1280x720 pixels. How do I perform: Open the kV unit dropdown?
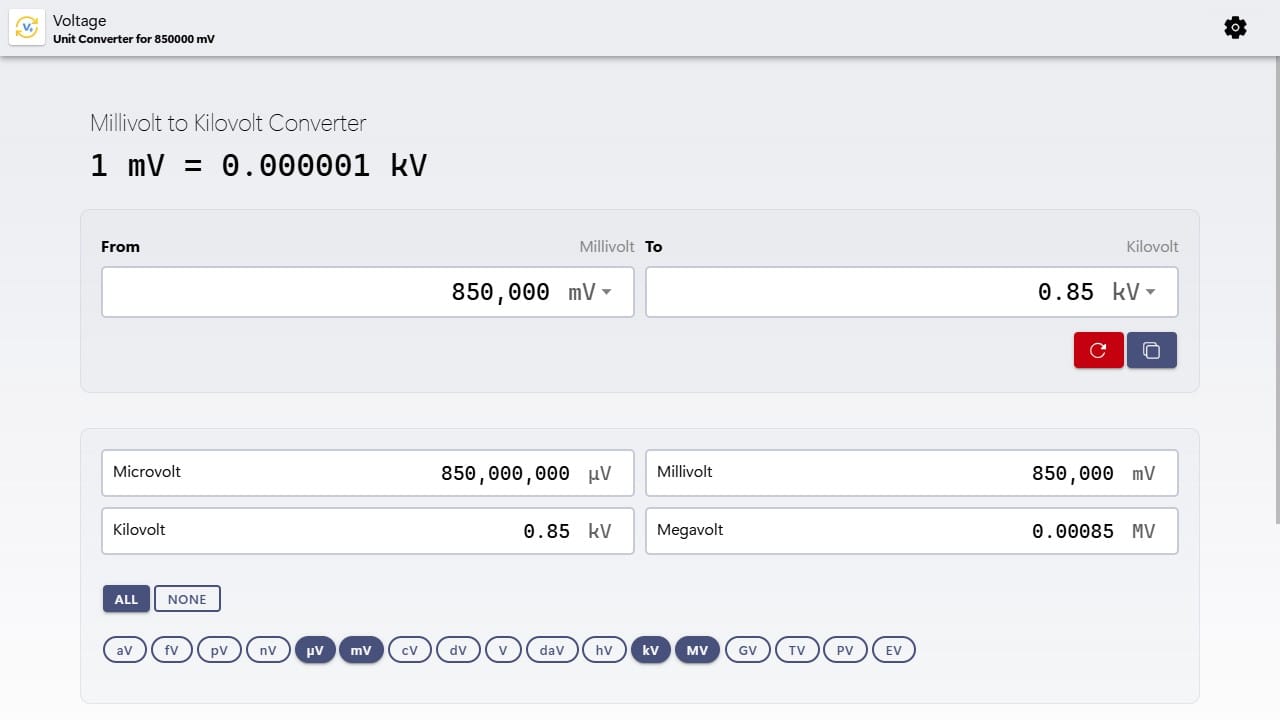point(1134,291)
